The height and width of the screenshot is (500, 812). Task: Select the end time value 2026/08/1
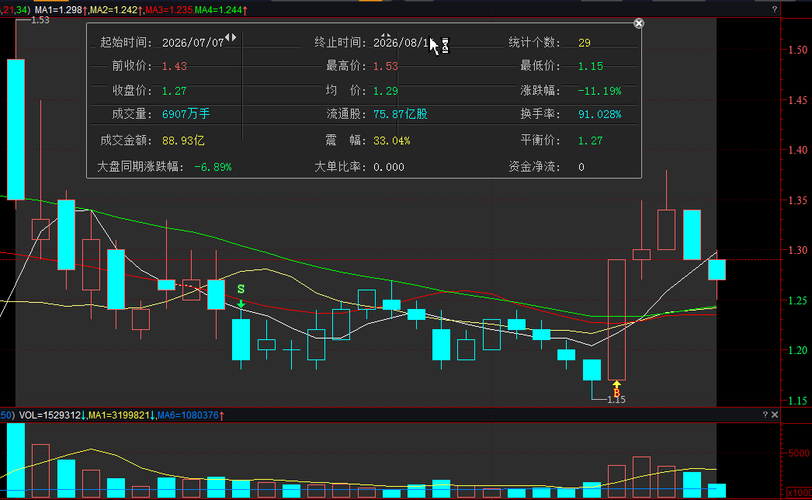(401, 43)
